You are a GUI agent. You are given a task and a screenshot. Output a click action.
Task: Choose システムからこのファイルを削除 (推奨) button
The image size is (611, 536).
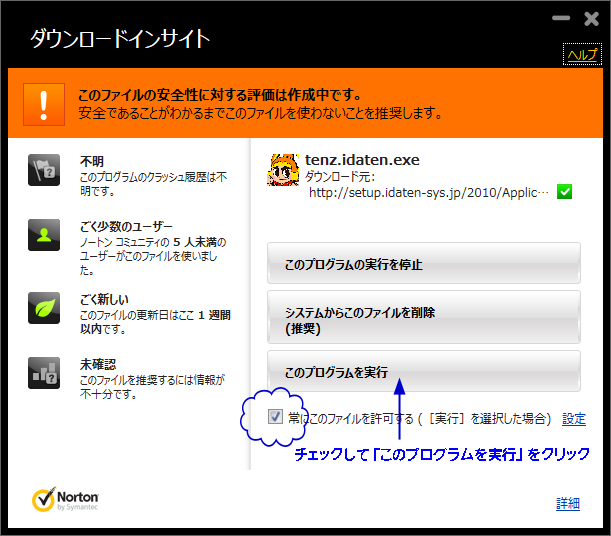click(x=424, y=319)
